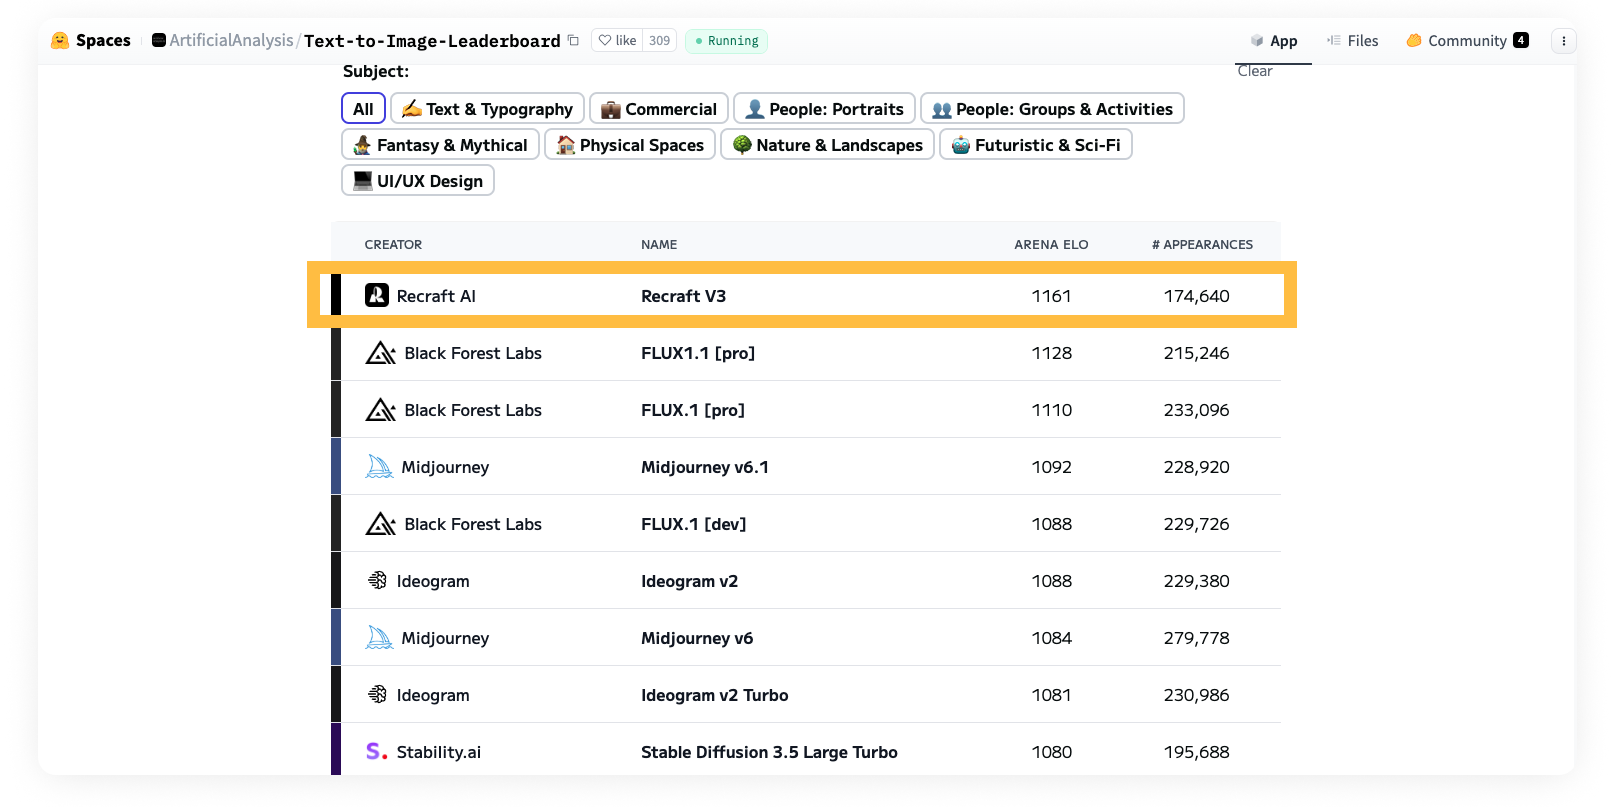Click the Midjourney sailboat icon in v6 row
The height and width of the screenshot is (807, 1615).
tap(379, 638)
